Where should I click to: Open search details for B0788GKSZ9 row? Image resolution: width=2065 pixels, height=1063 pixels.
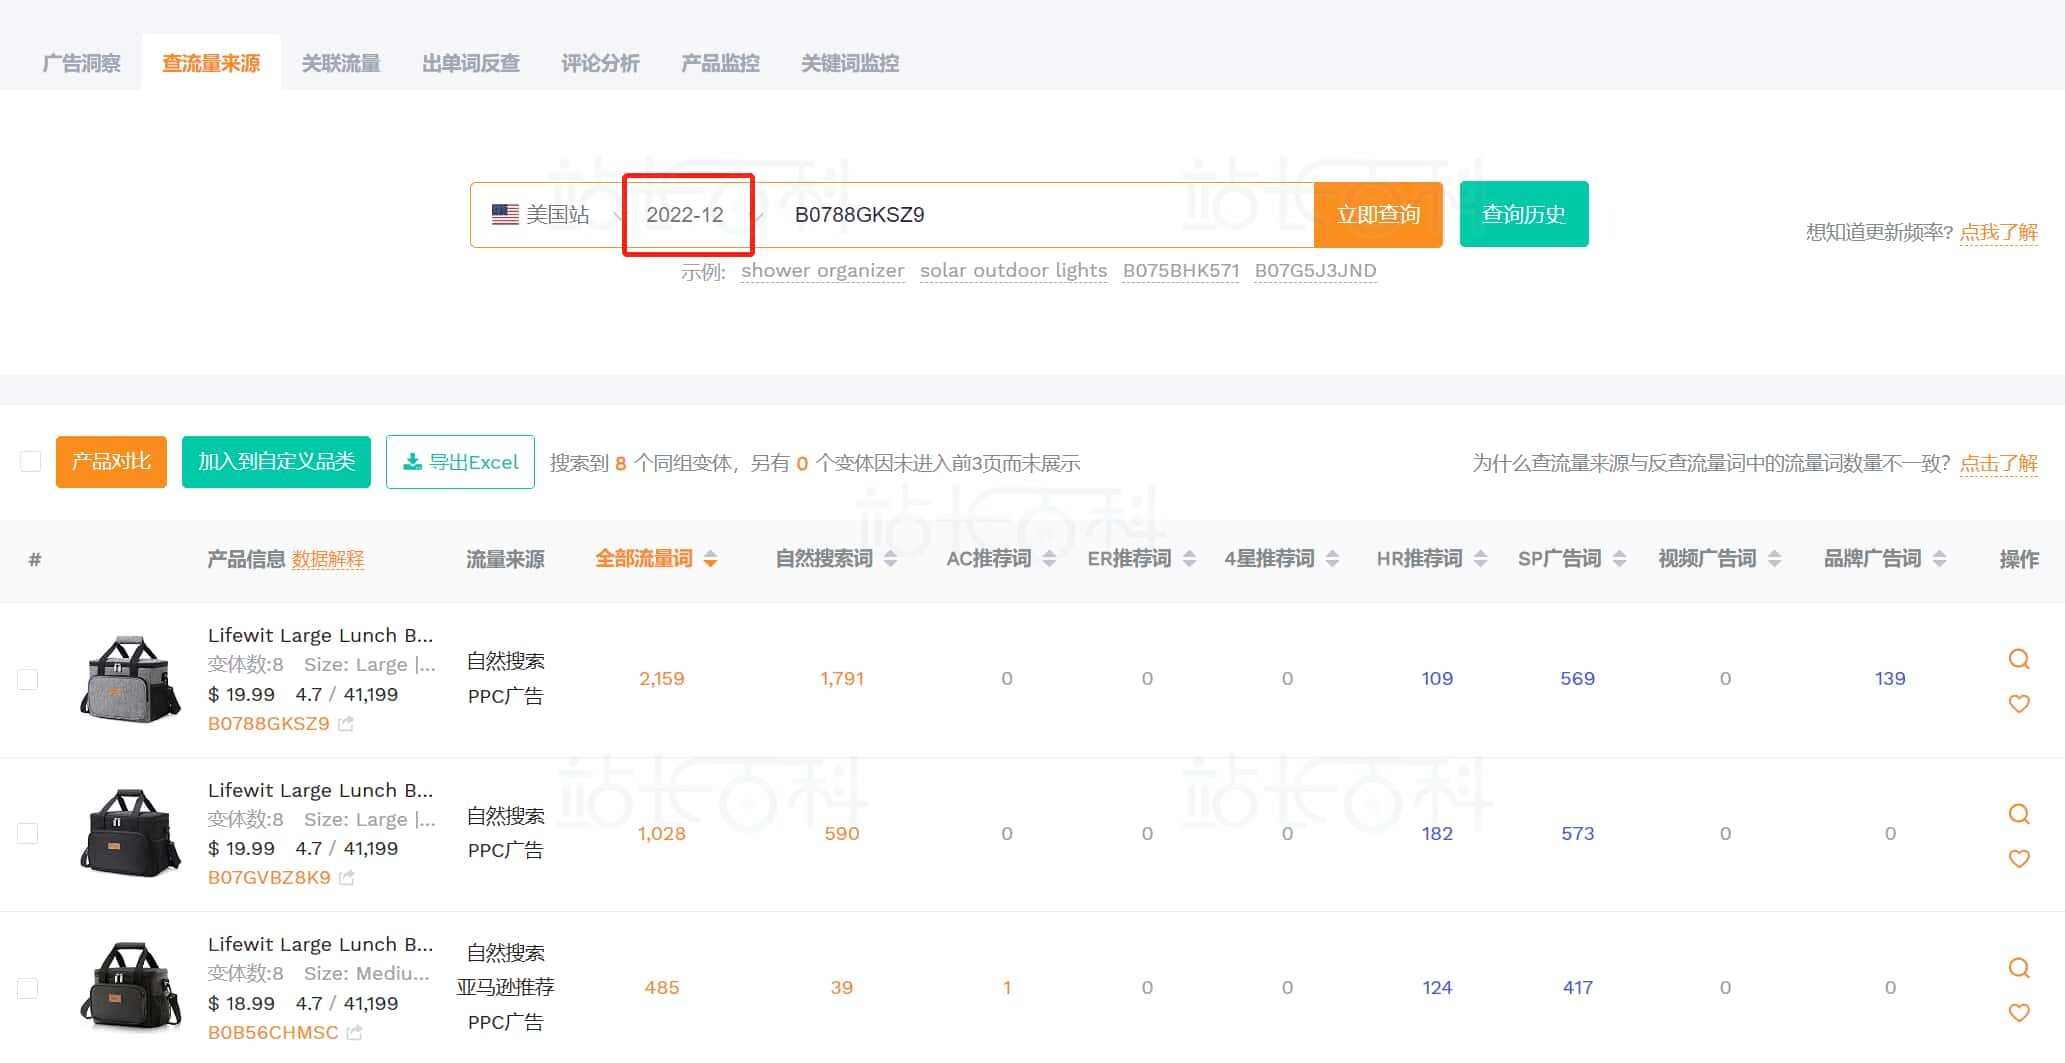[2019, 659]
